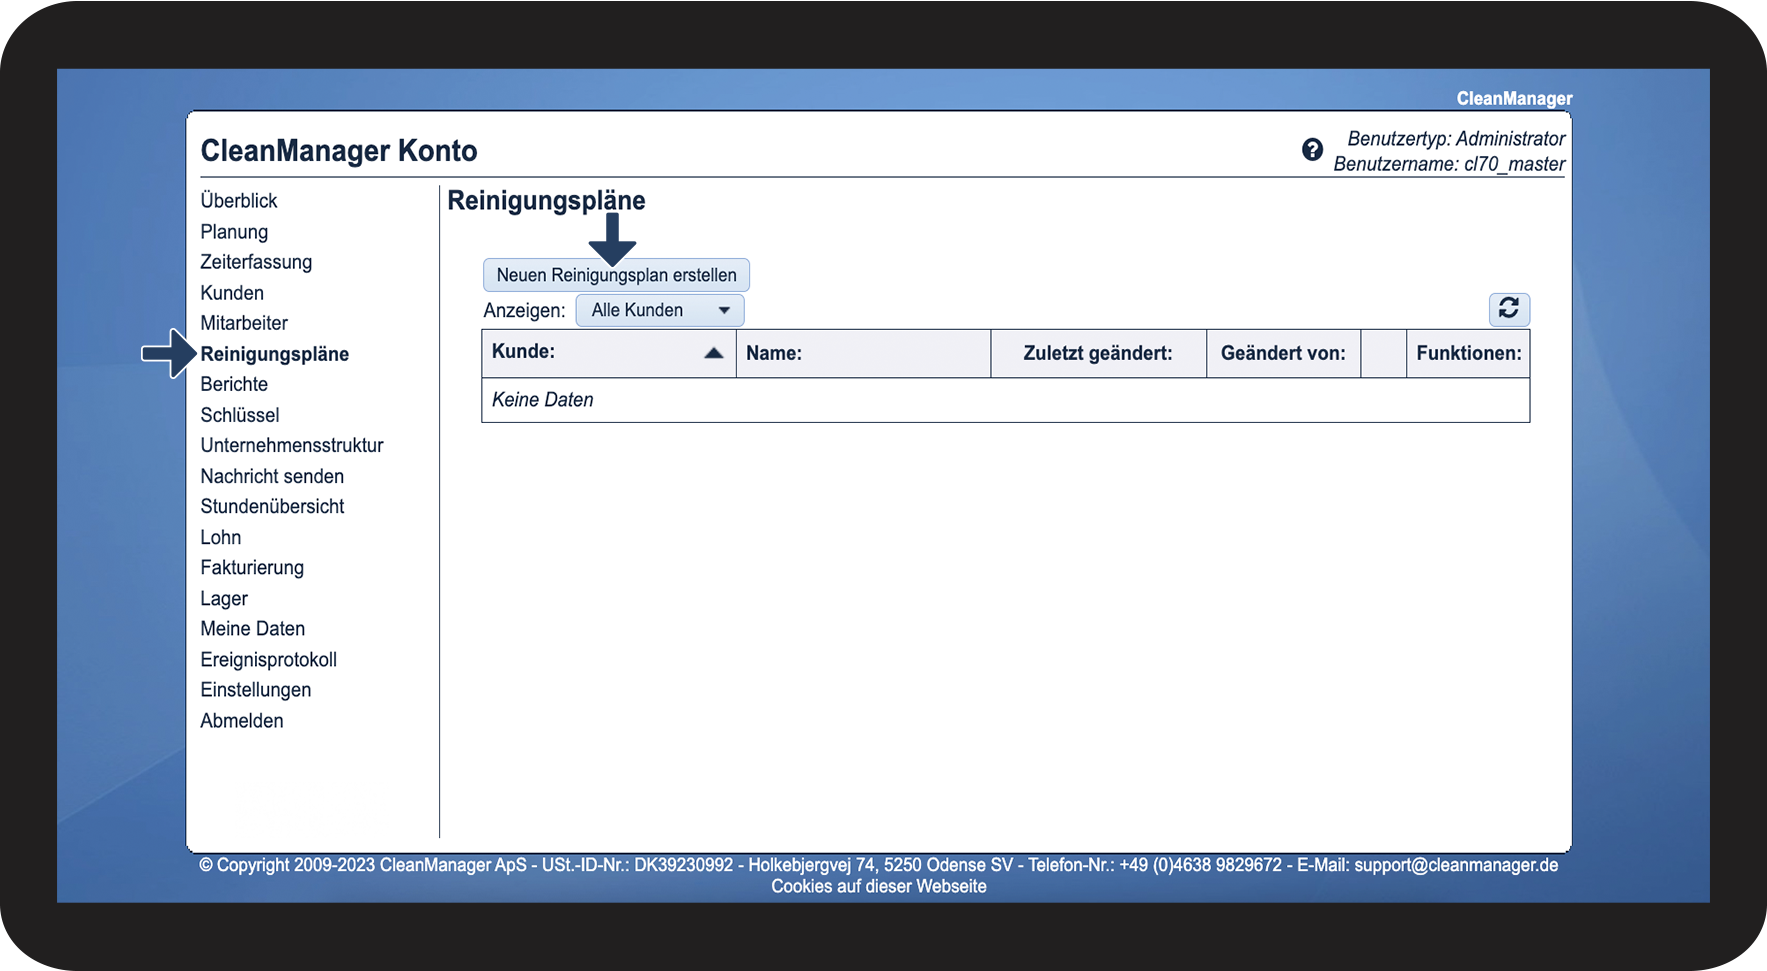Open Überblick in the sidebar

point(239,201)
